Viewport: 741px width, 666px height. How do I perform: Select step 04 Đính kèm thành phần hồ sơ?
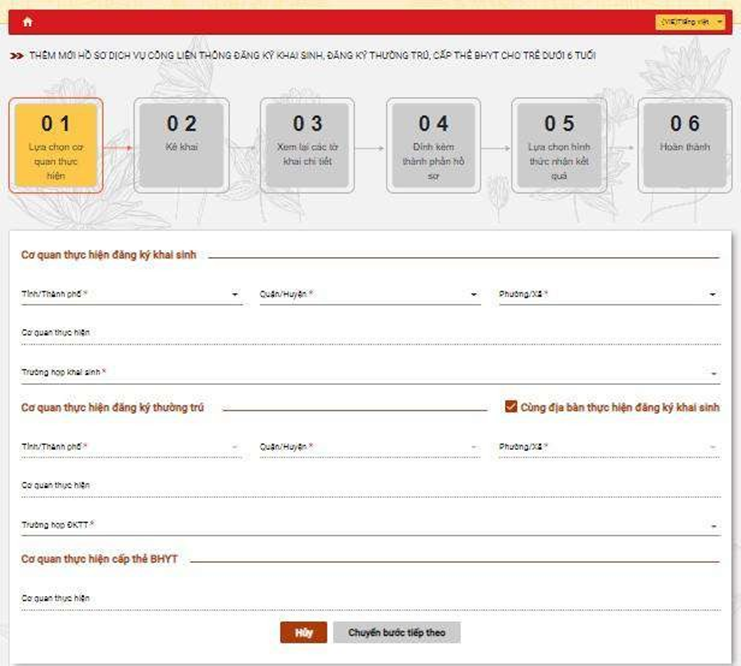(x=433, y=145)
